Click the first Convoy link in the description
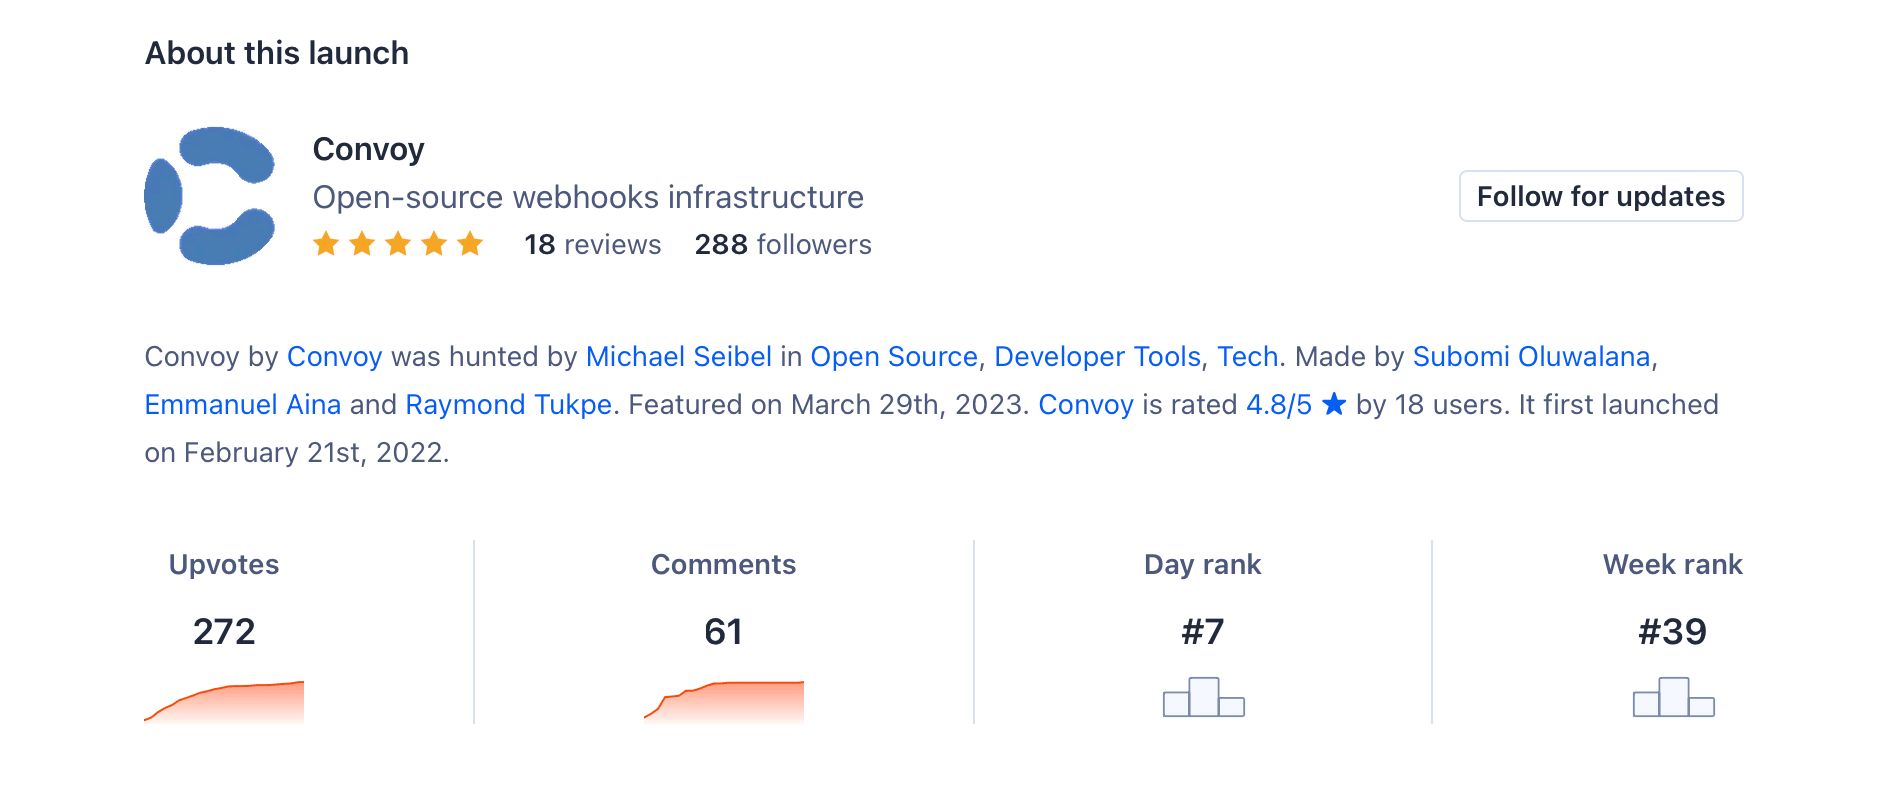This screenshot has height=788, width=1884. tap(335, 356)
